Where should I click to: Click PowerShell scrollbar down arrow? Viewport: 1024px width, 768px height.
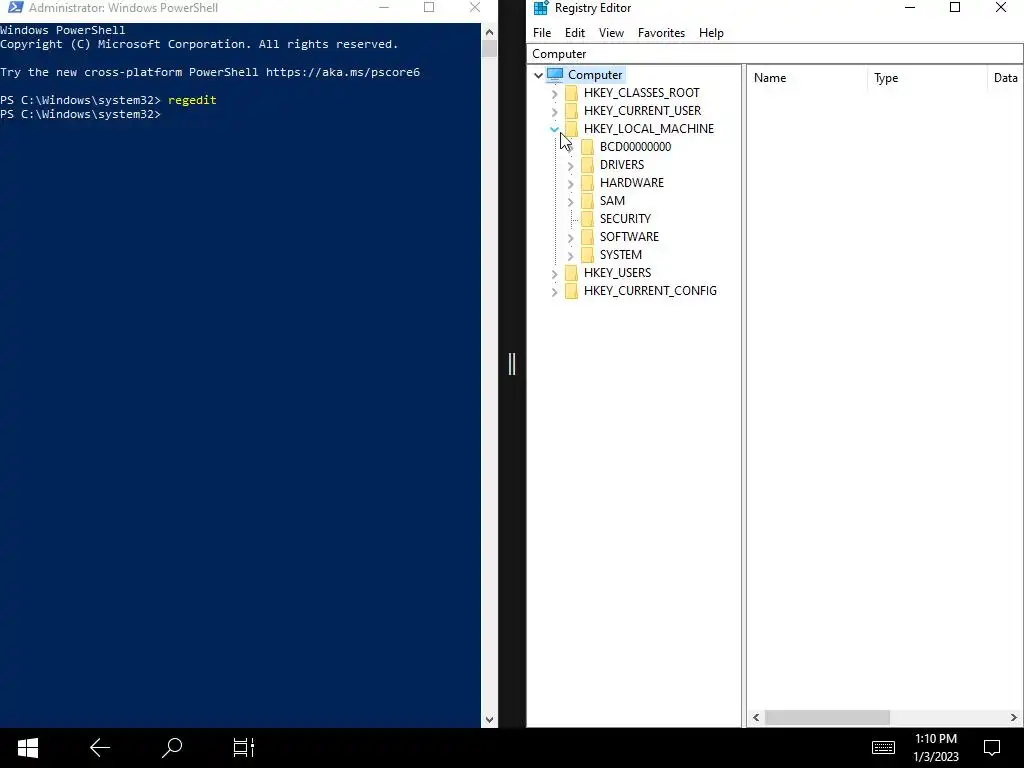click(489, 720)
